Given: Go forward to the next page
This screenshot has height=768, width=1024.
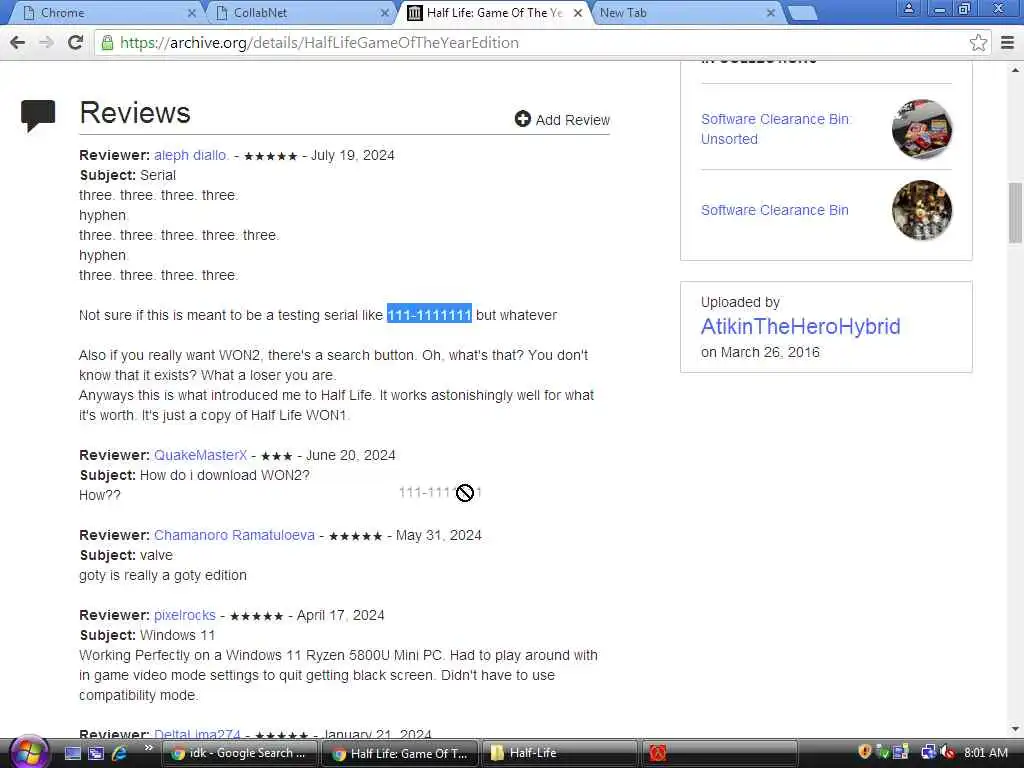Looking at the screenshot, I should 46,42.
